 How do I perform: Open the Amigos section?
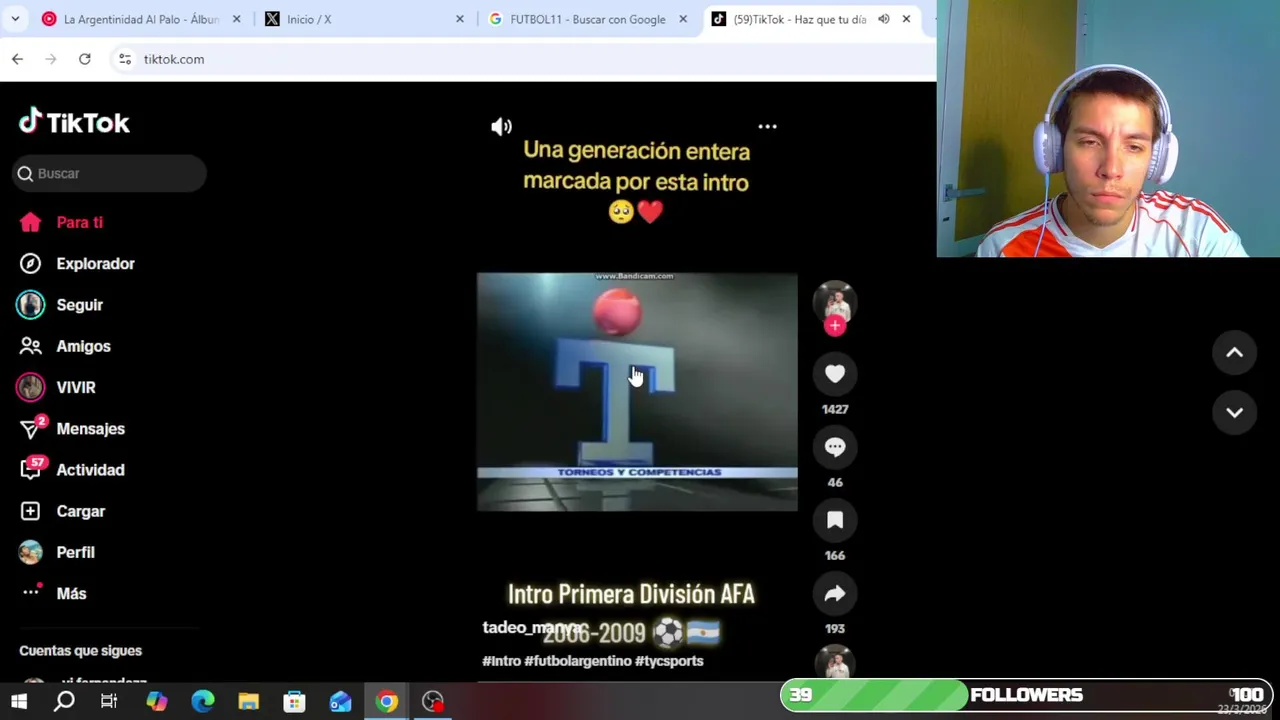click(66, 346)
